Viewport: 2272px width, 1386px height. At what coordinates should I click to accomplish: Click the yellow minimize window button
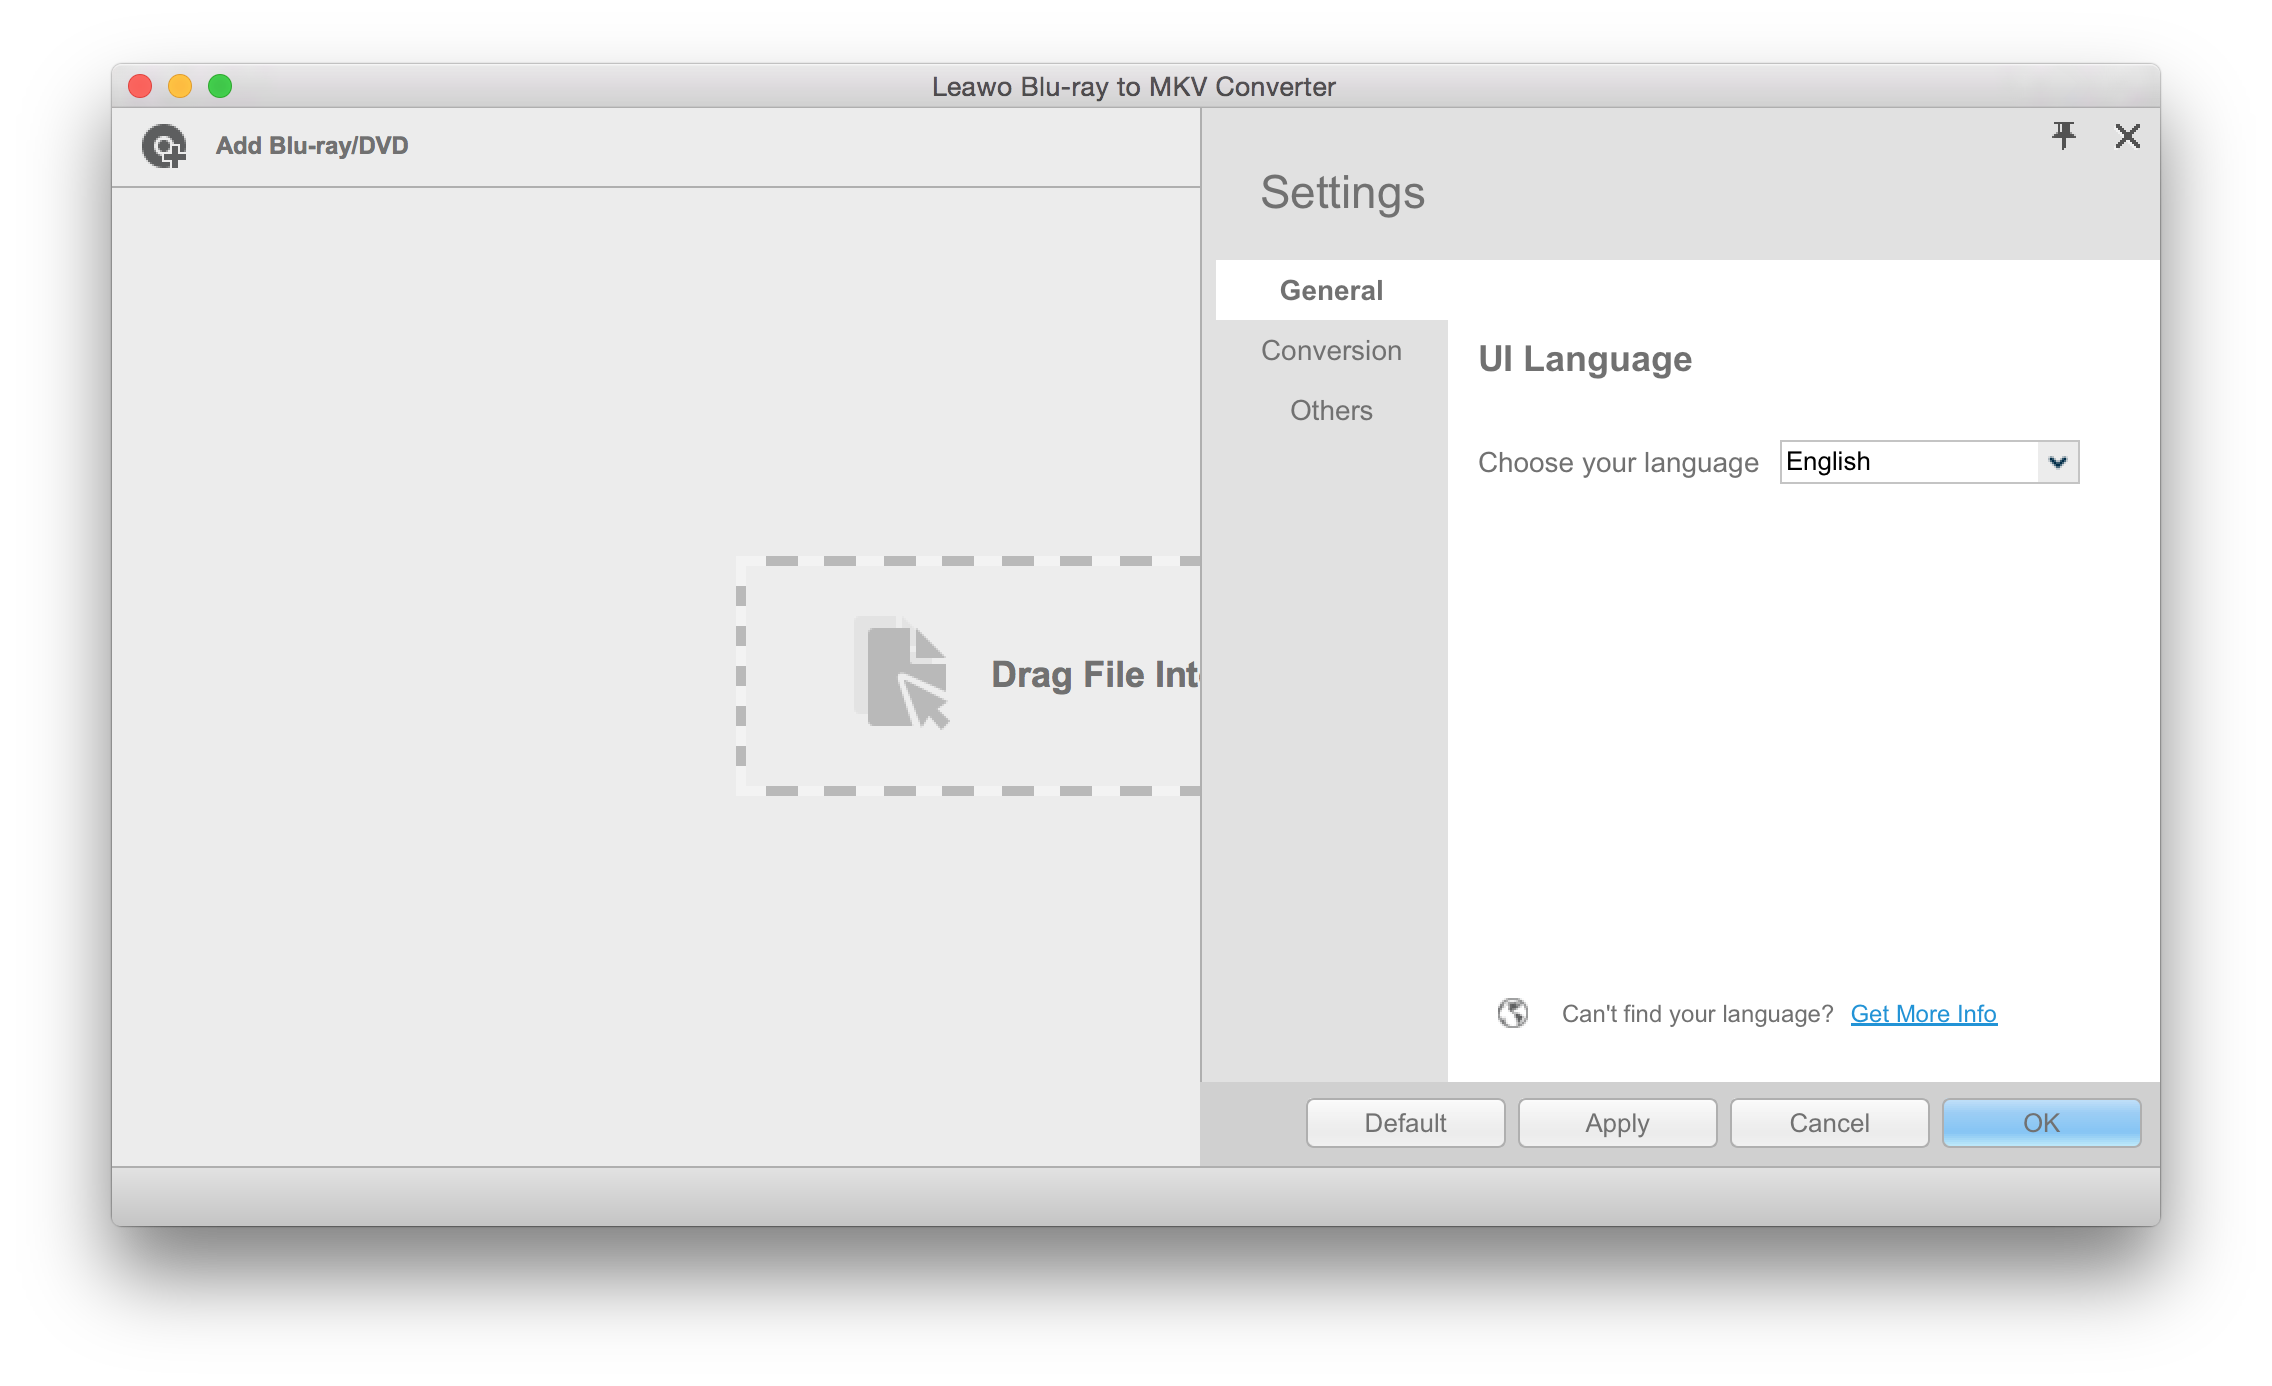pyautogui.click(x=180, y=86)
